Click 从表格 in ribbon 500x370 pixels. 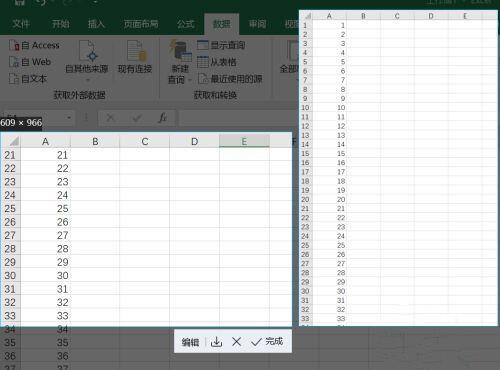pyautogui.click(x=217, y=62)
